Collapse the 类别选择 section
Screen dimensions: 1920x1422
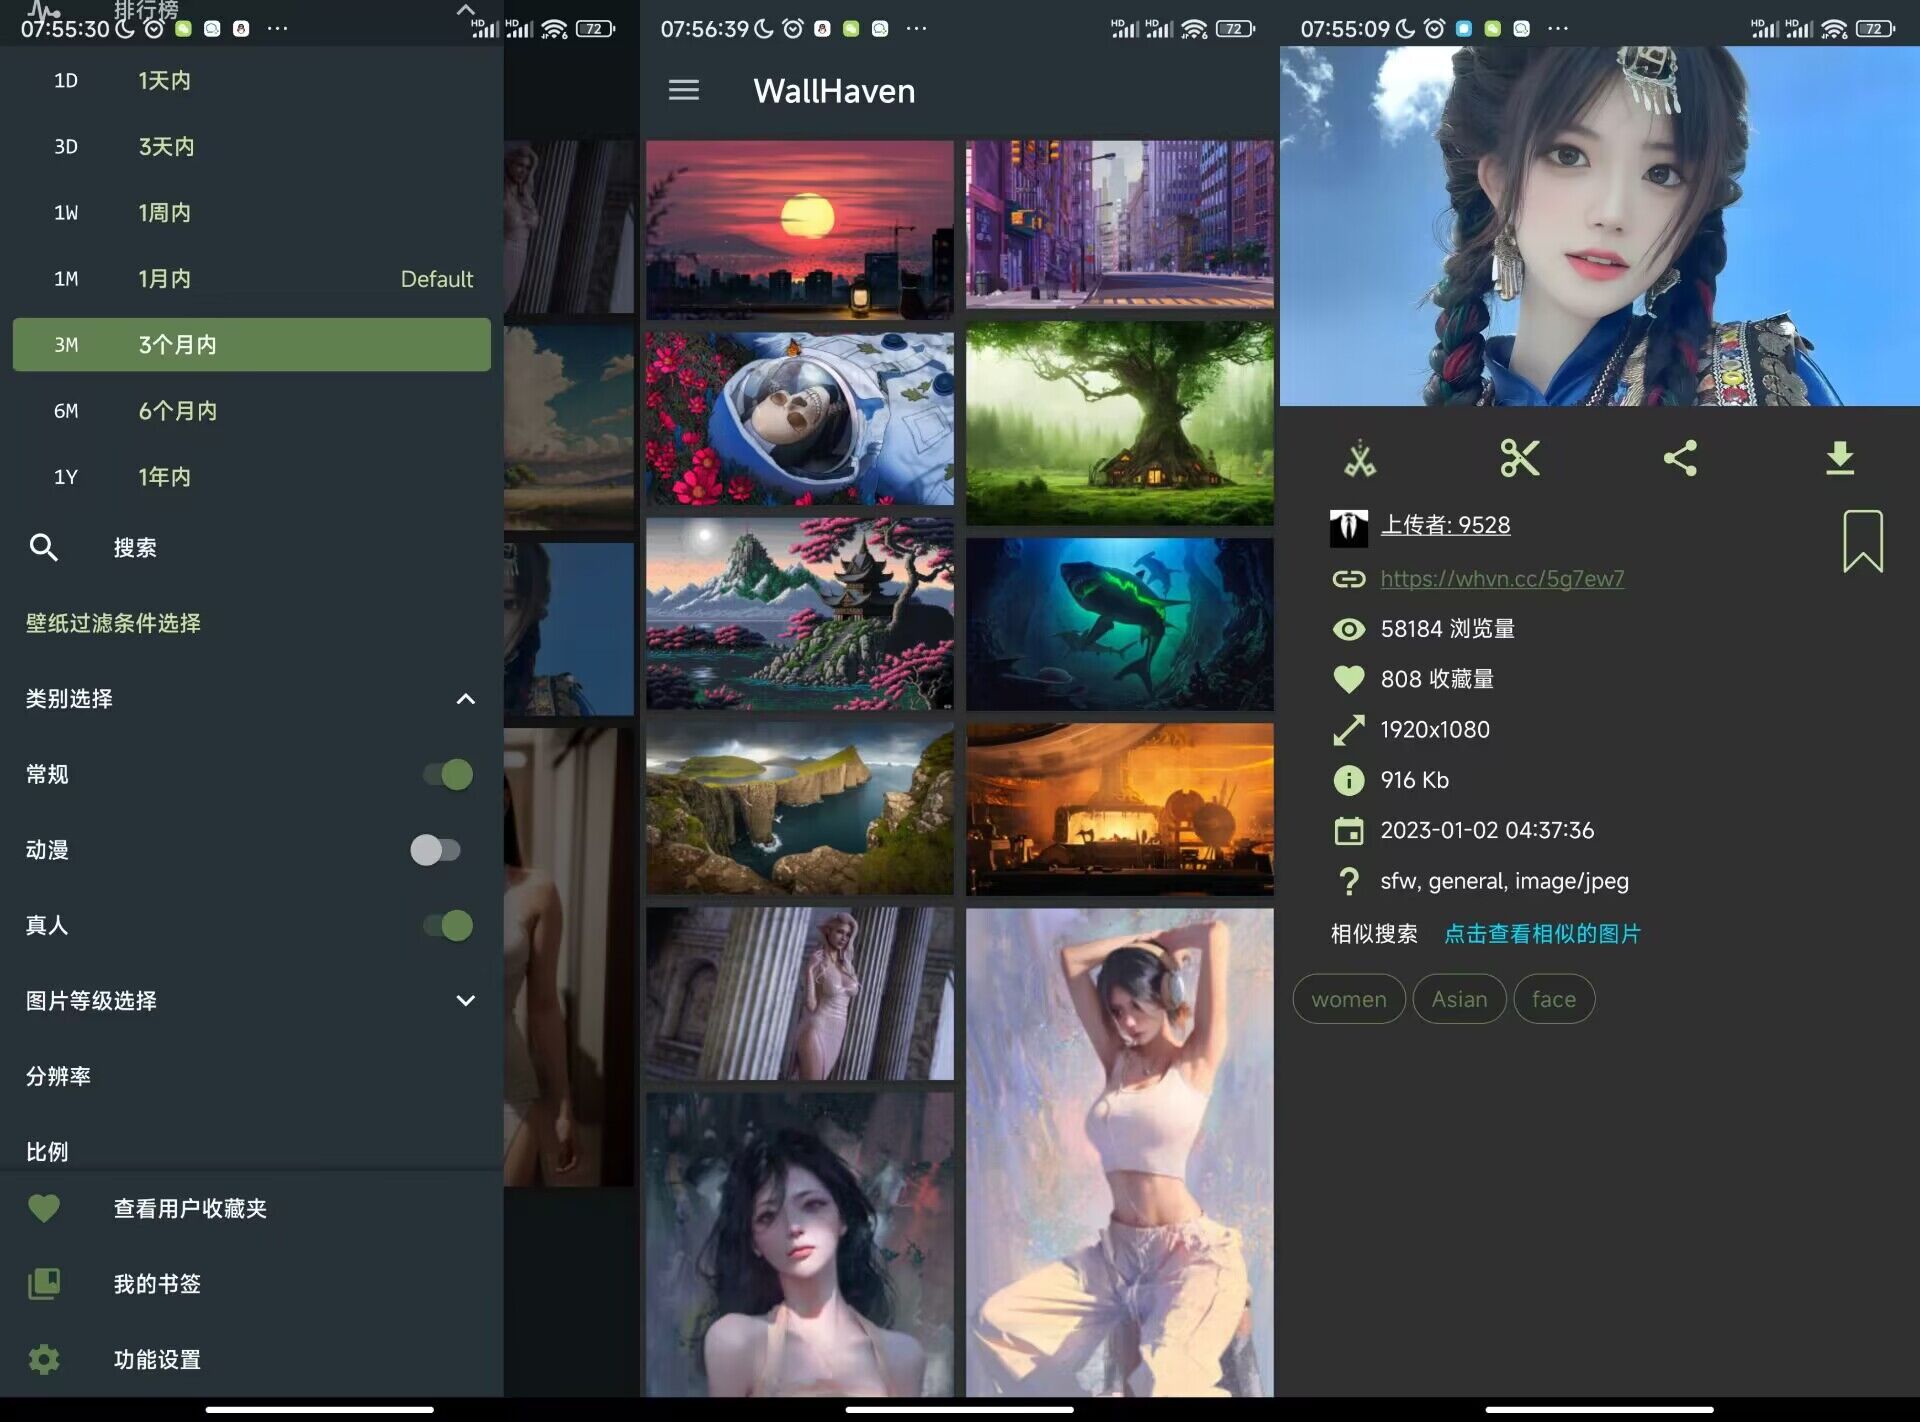tap(465, 699)
